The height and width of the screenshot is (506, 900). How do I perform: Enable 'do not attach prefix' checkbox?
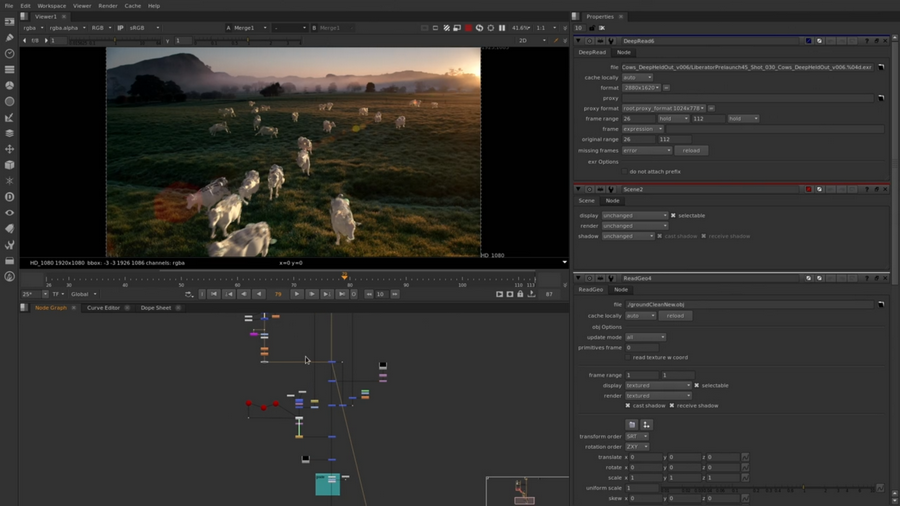point(625,172)
